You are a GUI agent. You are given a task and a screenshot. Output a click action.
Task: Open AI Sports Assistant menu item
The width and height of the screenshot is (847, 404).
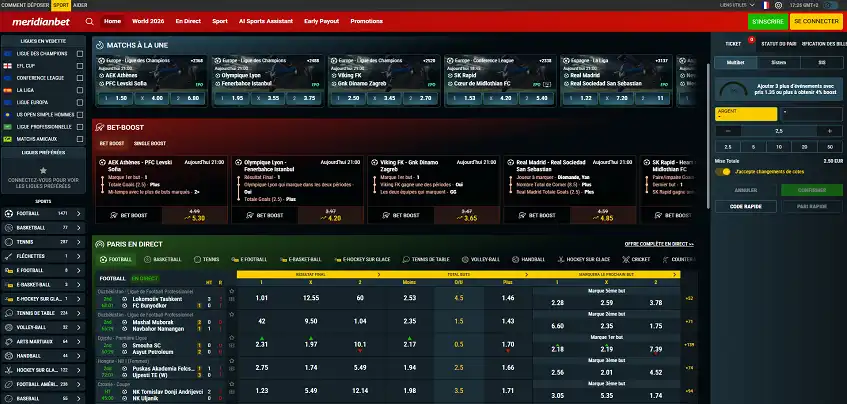(266, 22)
